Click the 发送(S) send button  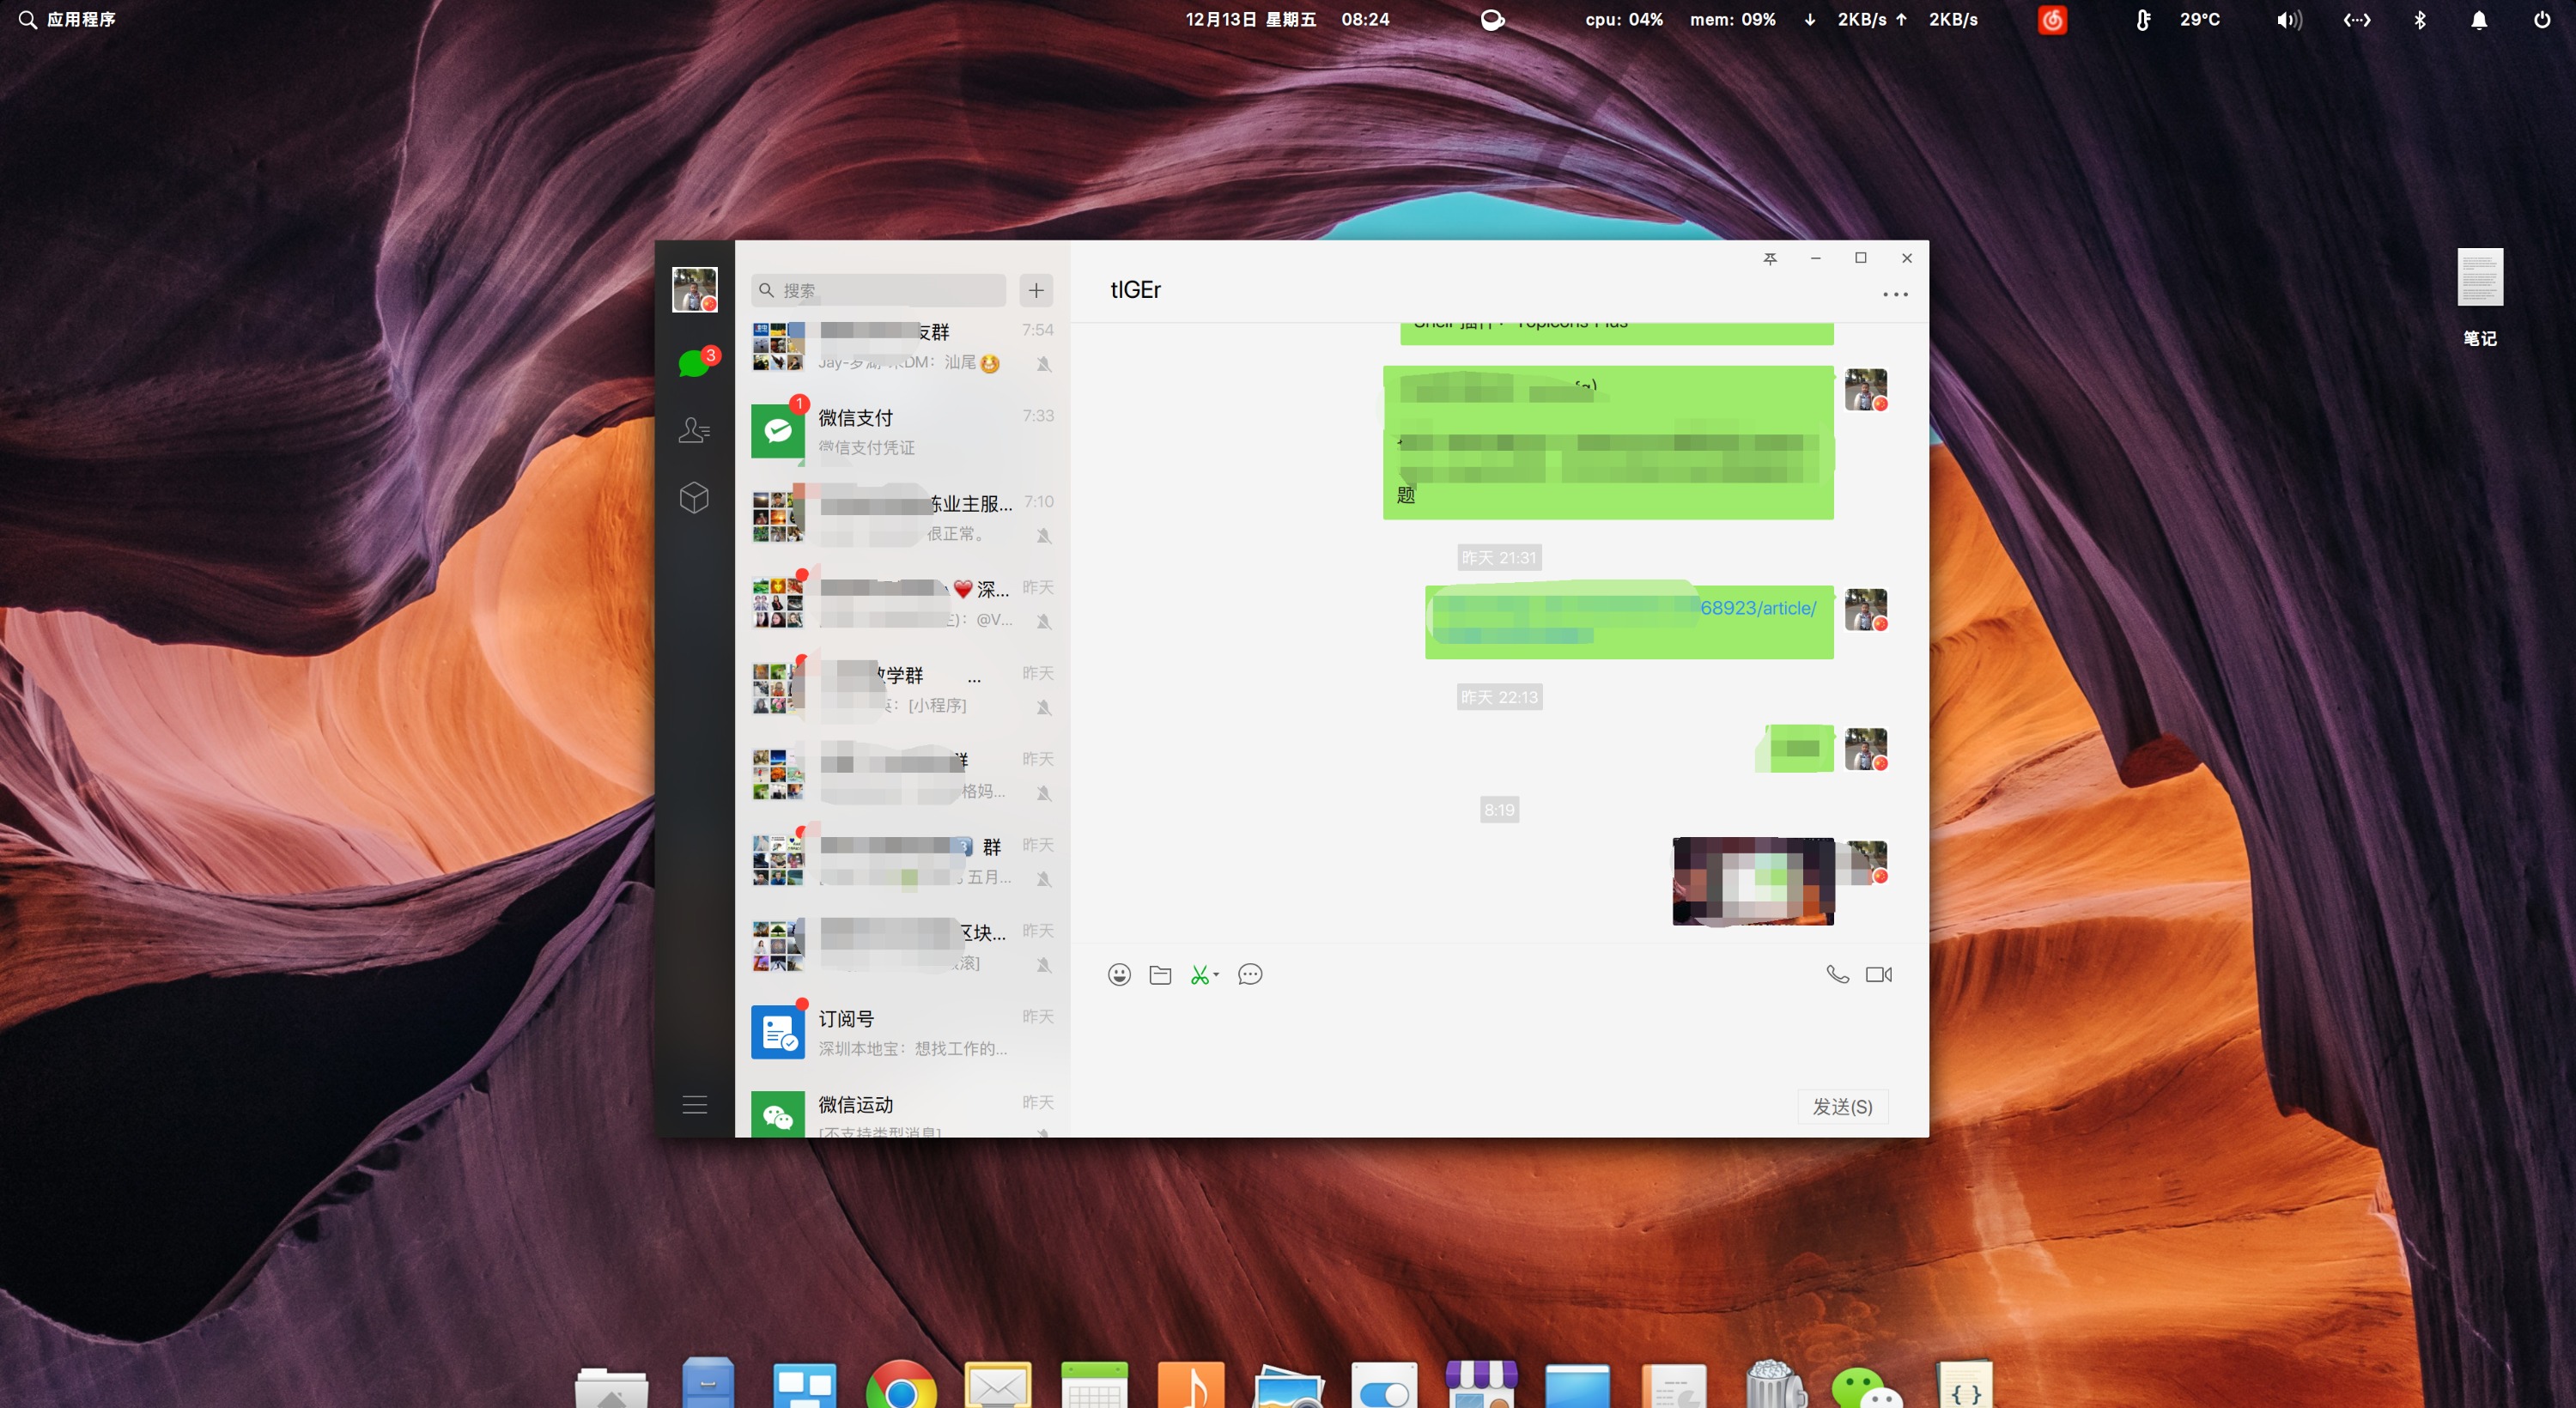1842,1106
